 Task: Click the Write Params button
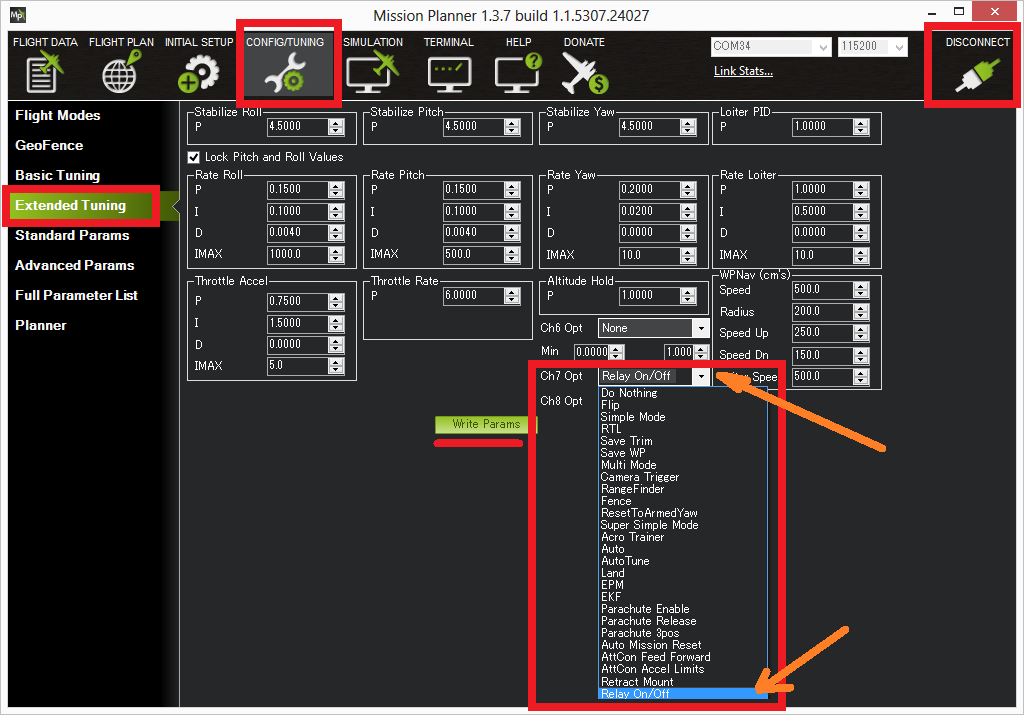pos(486,424)
